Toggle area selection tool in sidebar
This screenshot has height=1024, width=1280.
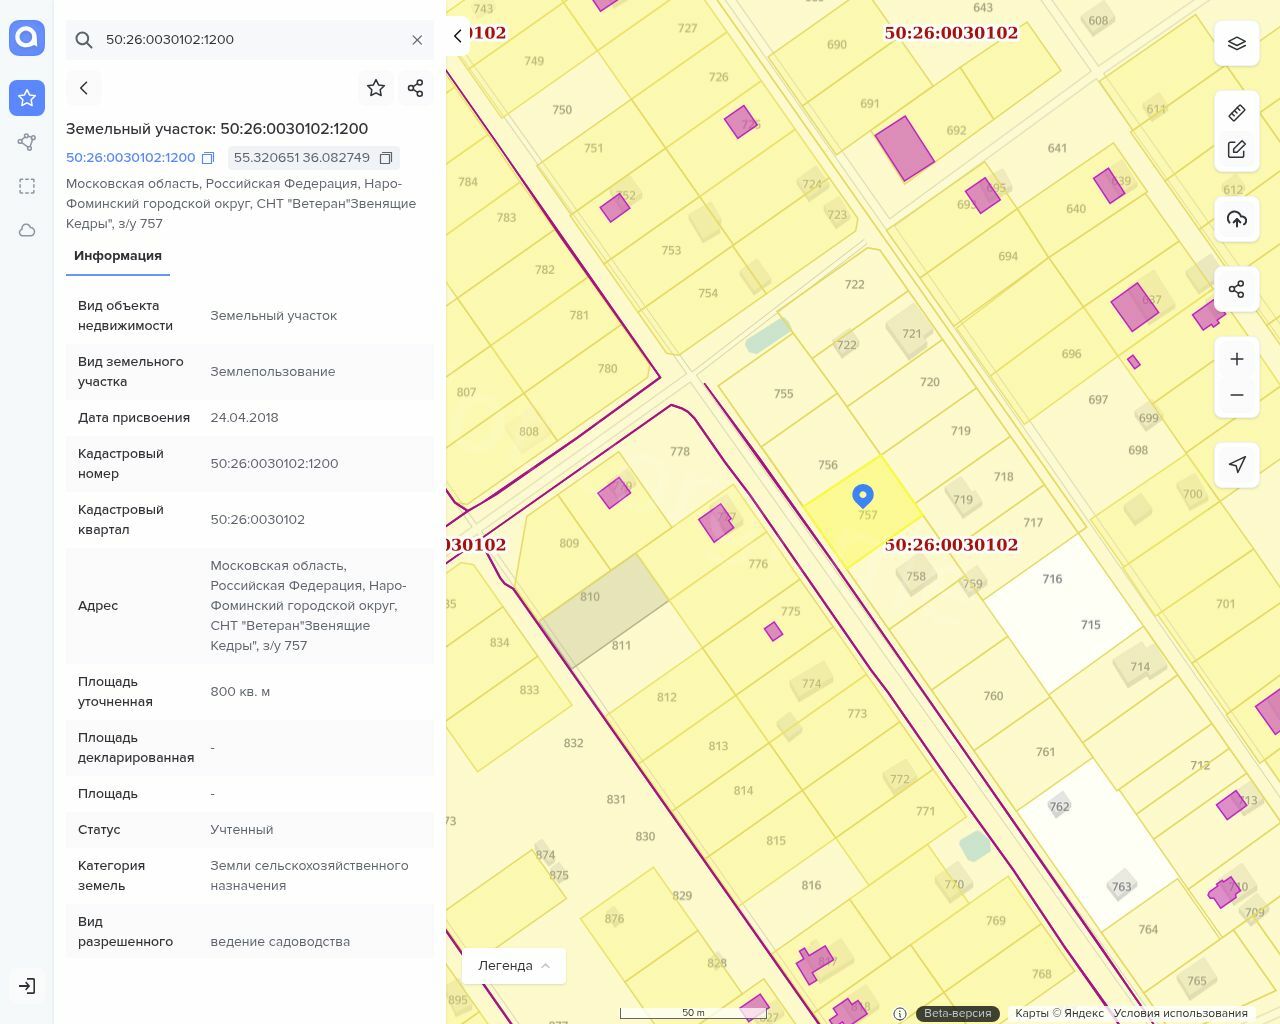click(27, 186)
